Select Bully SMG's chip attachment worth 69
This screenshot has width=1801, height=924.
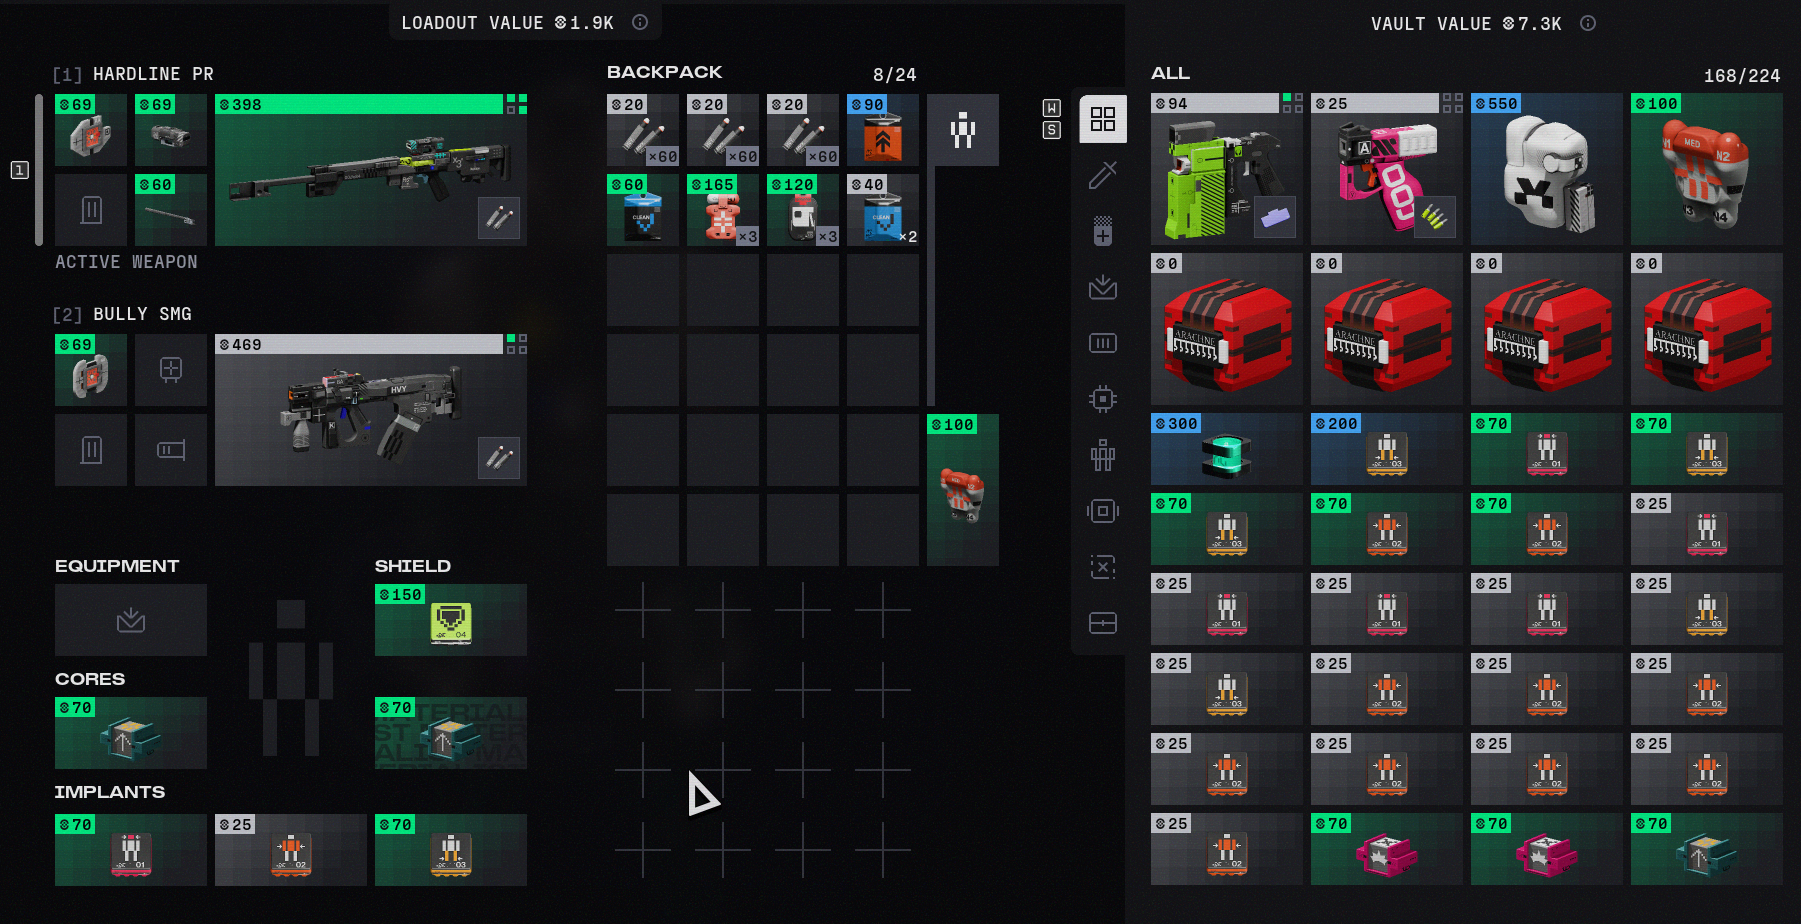point(91,370)
